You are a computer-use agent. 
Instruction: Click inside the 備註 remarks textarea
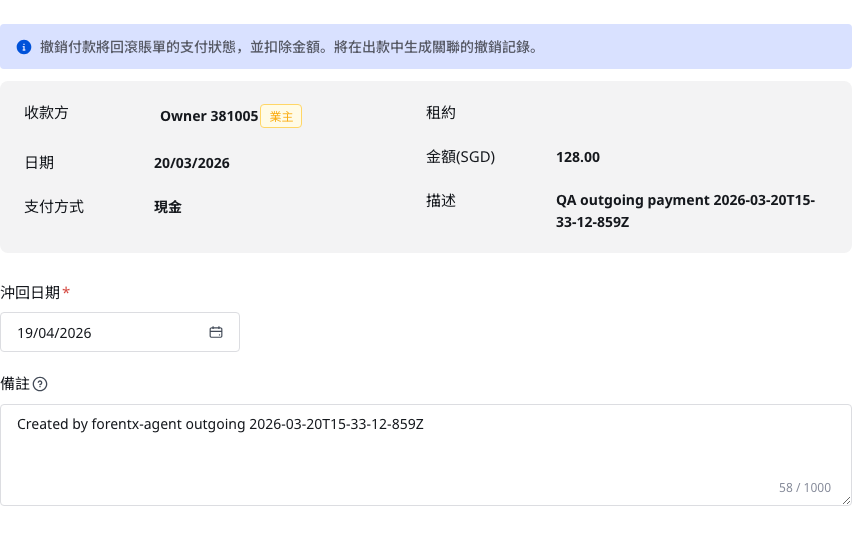tap(425, 455)
